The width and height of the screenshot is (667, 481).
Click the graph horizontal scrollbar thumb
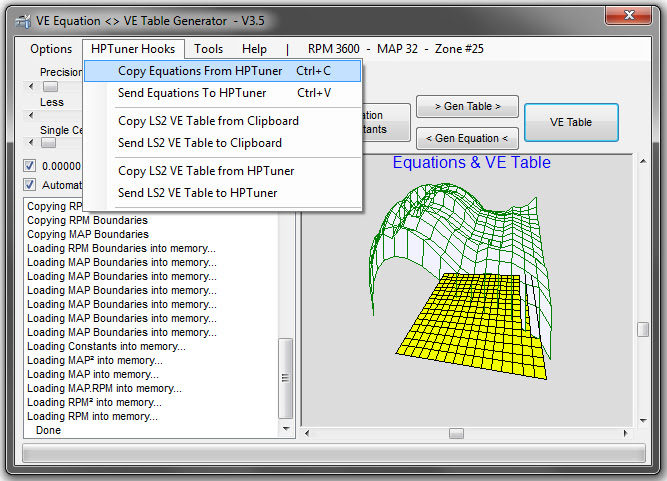pyautogui.click(x=456, y=433)
